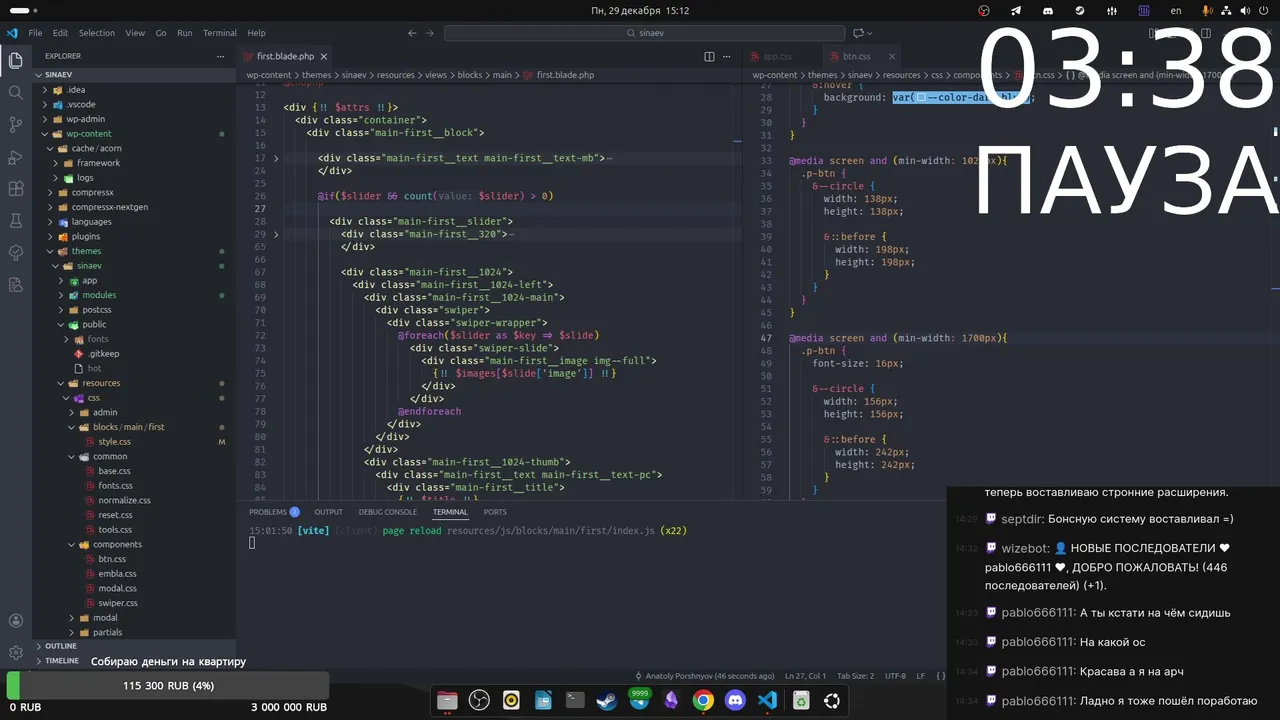This screenshot has width=1280, height=720.
Task: Click the split editor icon
Action: point(709,56)
